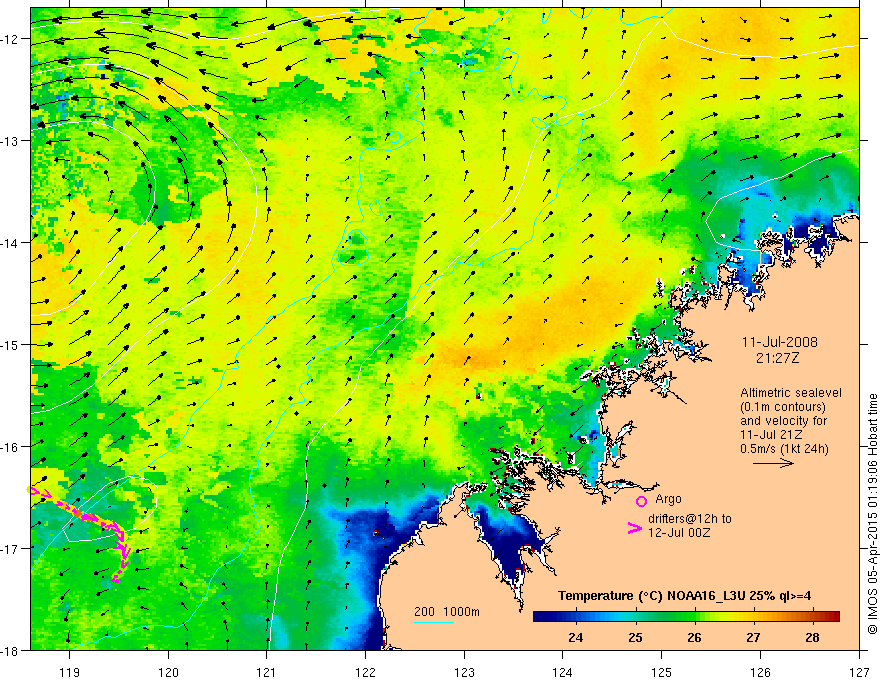Click the latitude axis label -12
Screen dimensions: 880x680
pyautogui.click(x=11, y=39)
